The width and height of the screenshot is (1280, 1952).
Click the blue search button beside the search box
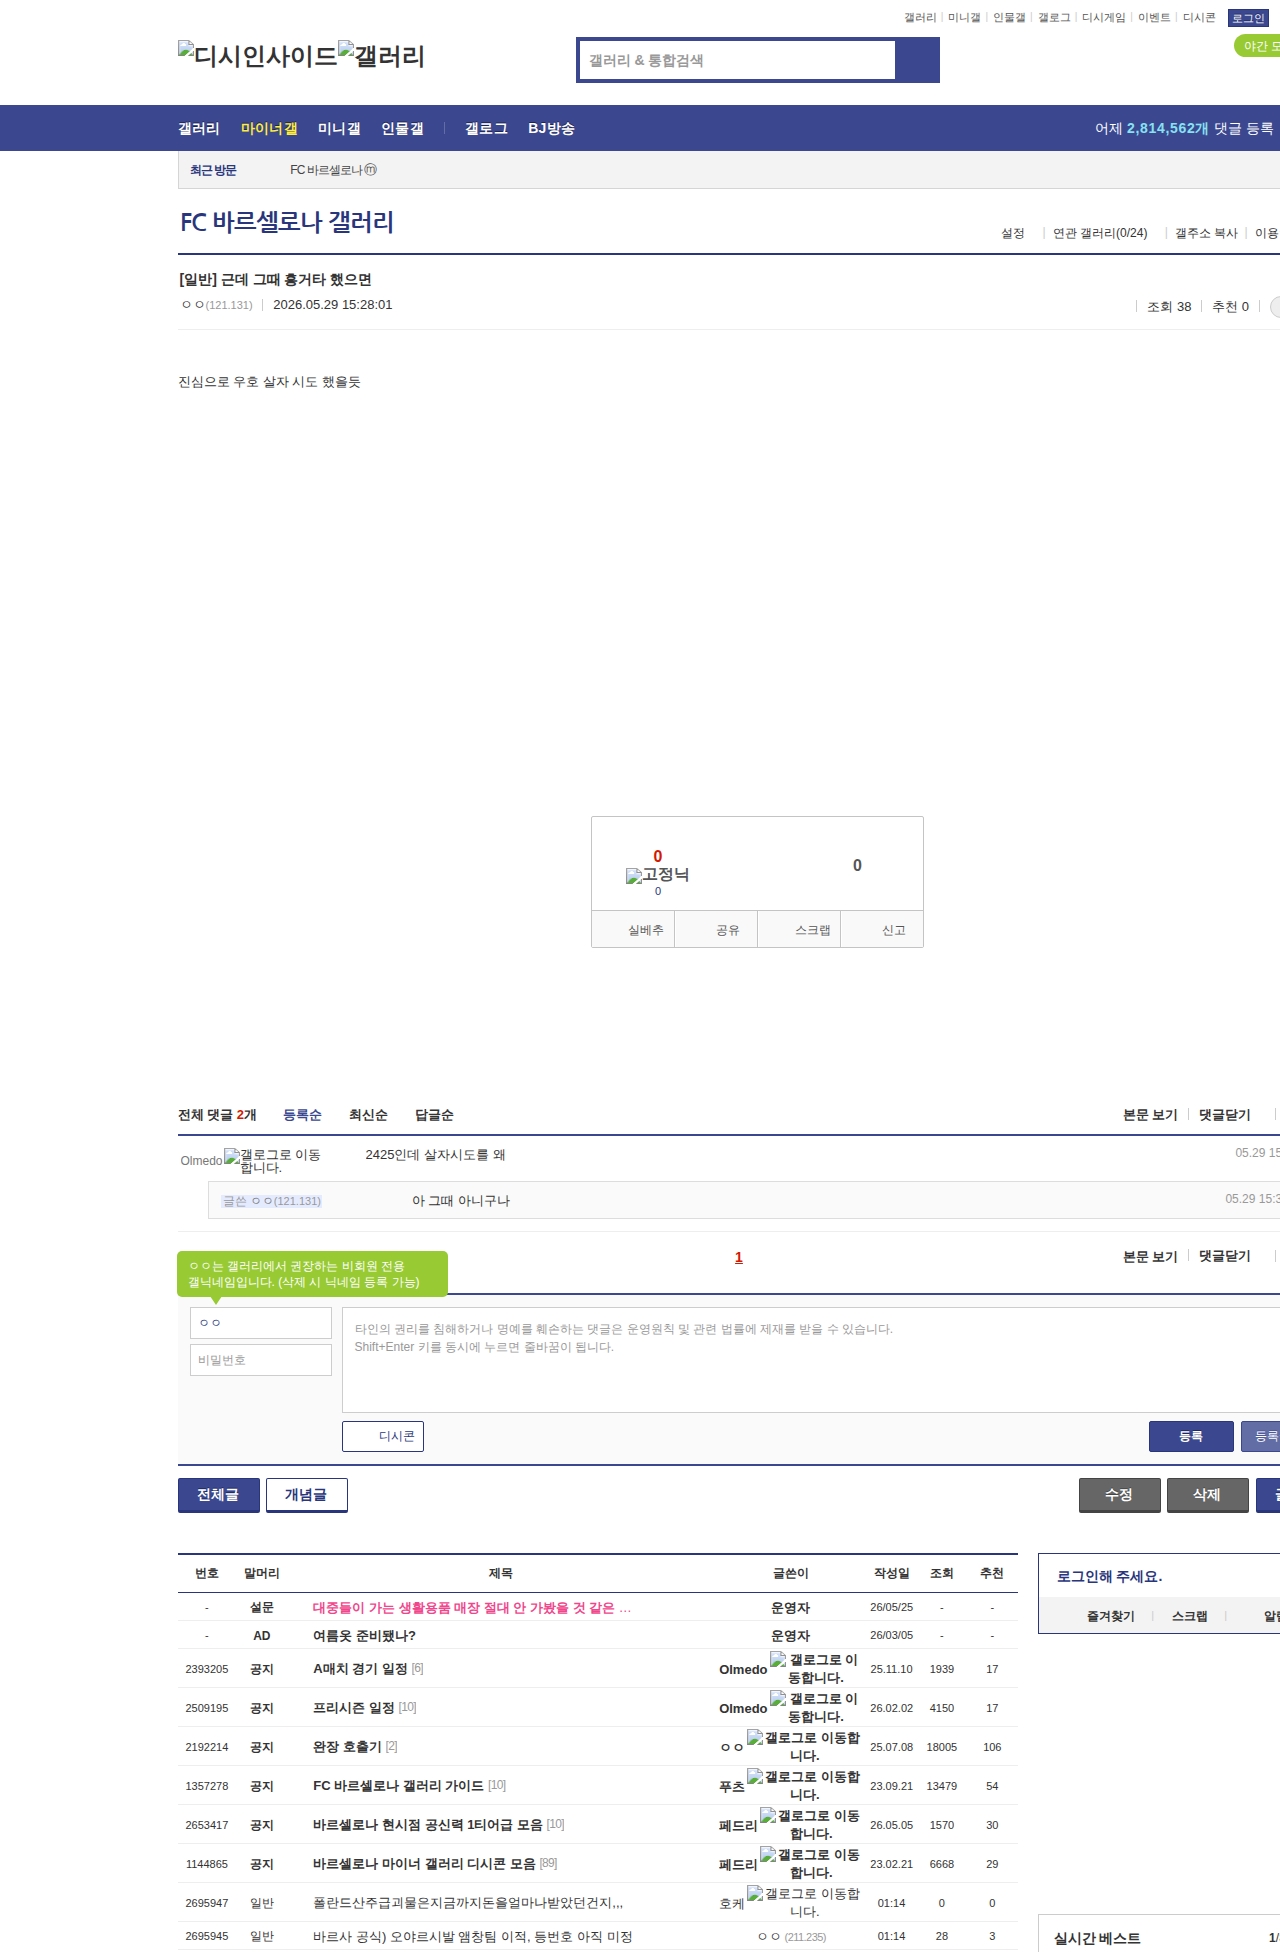pos(917,60)
